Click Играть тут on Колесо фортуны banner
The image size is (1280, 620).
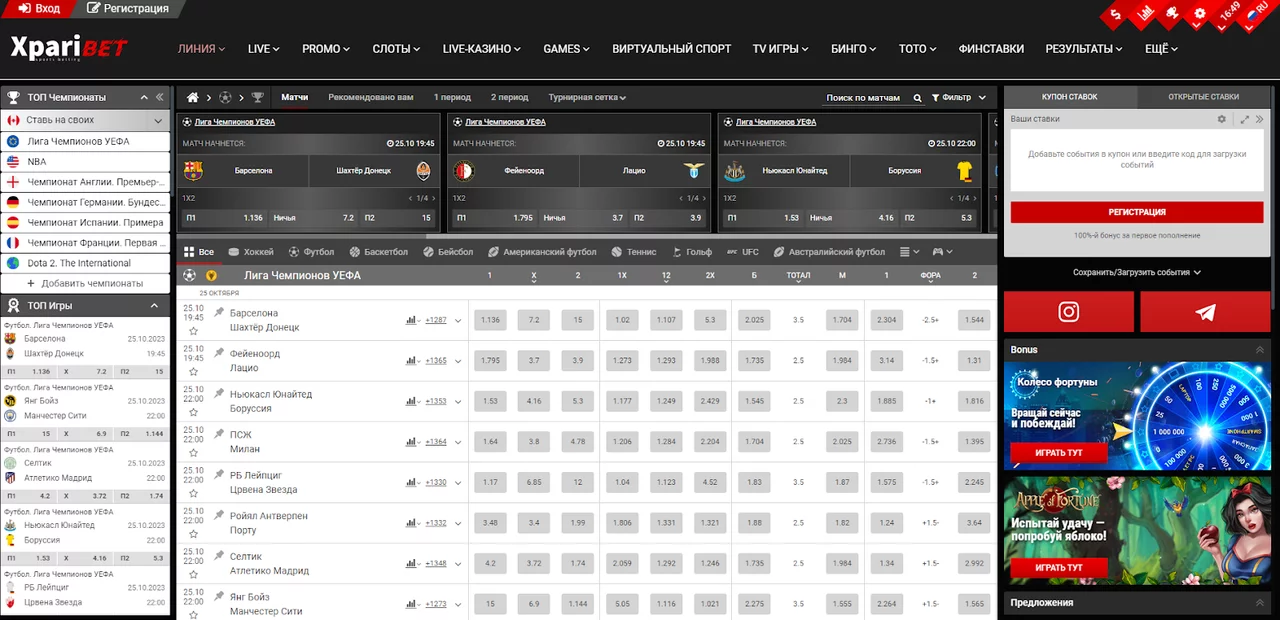coord(1059,452)
